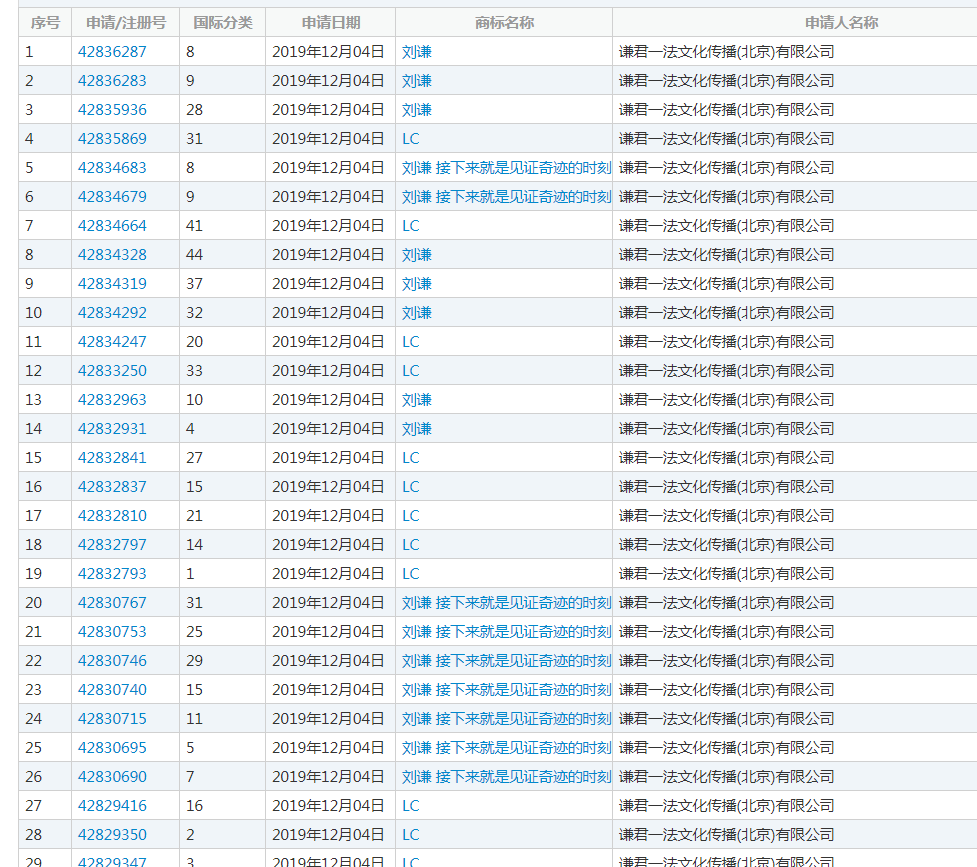
Task: Click trademark LC in row 16
Action: [x=411, y=487]
